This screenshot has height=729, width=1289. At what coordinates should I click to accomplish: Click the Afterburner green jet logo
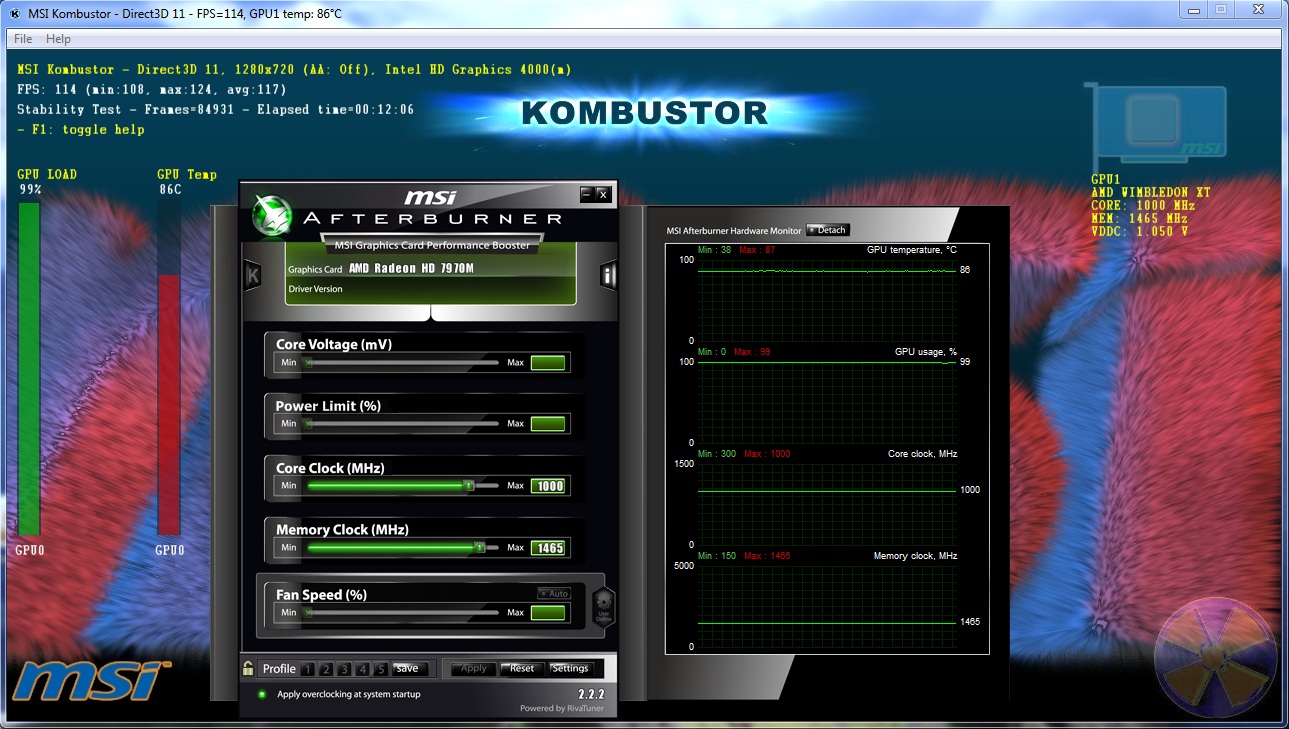coord(270,213)
